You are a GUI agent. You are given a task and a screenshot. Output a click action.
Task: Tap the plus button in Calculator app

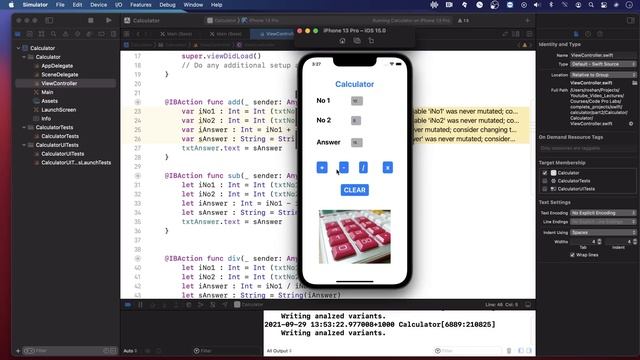pyautogui.click(x=322, y=167)
